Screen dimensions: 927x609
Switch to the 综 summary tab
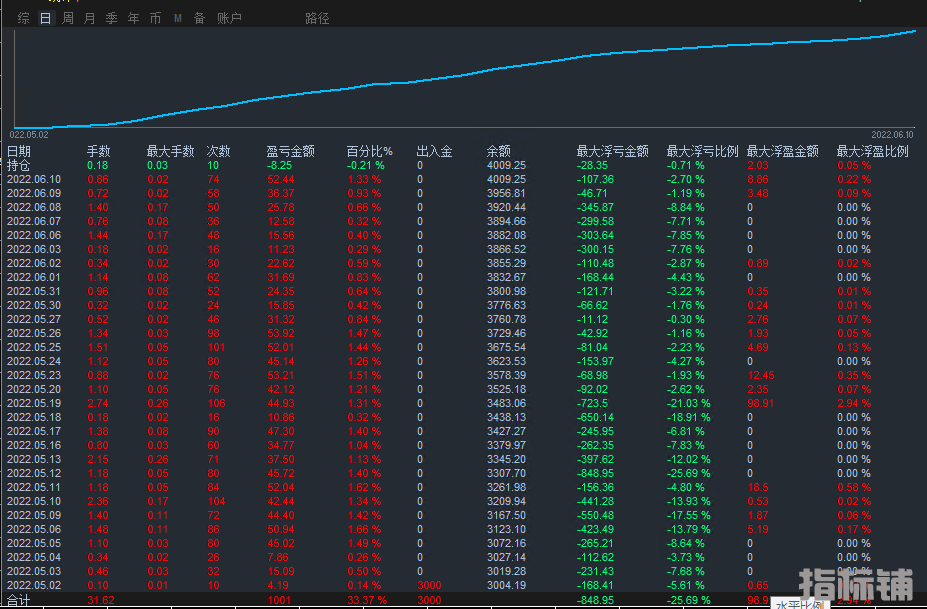pyautogui.click(x=23, y=18)
